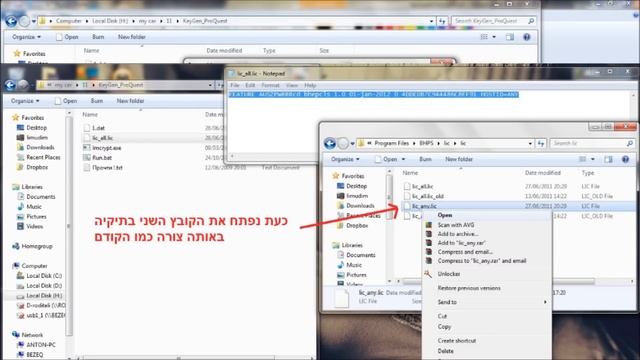Open Desktop favorite in lic window sidebar
The width and height of the screenshot is (640, 360).
[356, 186]
